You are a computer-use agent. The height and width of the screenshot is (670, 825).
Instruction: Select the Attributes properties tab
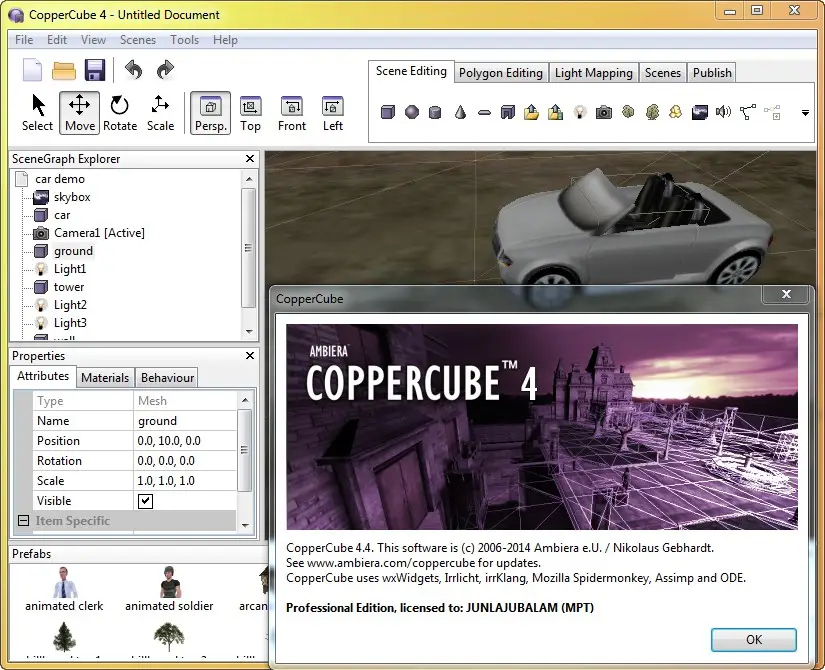tap(43, 376)
